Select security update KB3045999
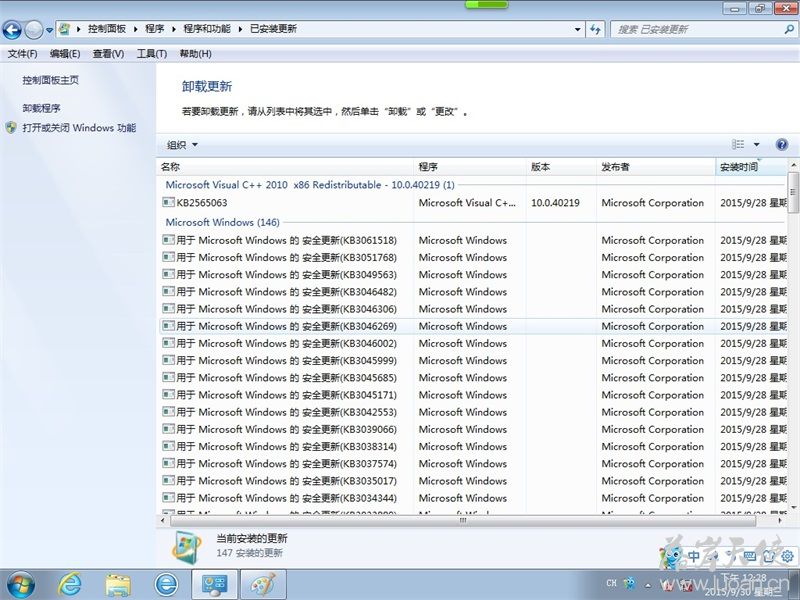The height and width of the screenshot is (600, 800). point(473,360)
